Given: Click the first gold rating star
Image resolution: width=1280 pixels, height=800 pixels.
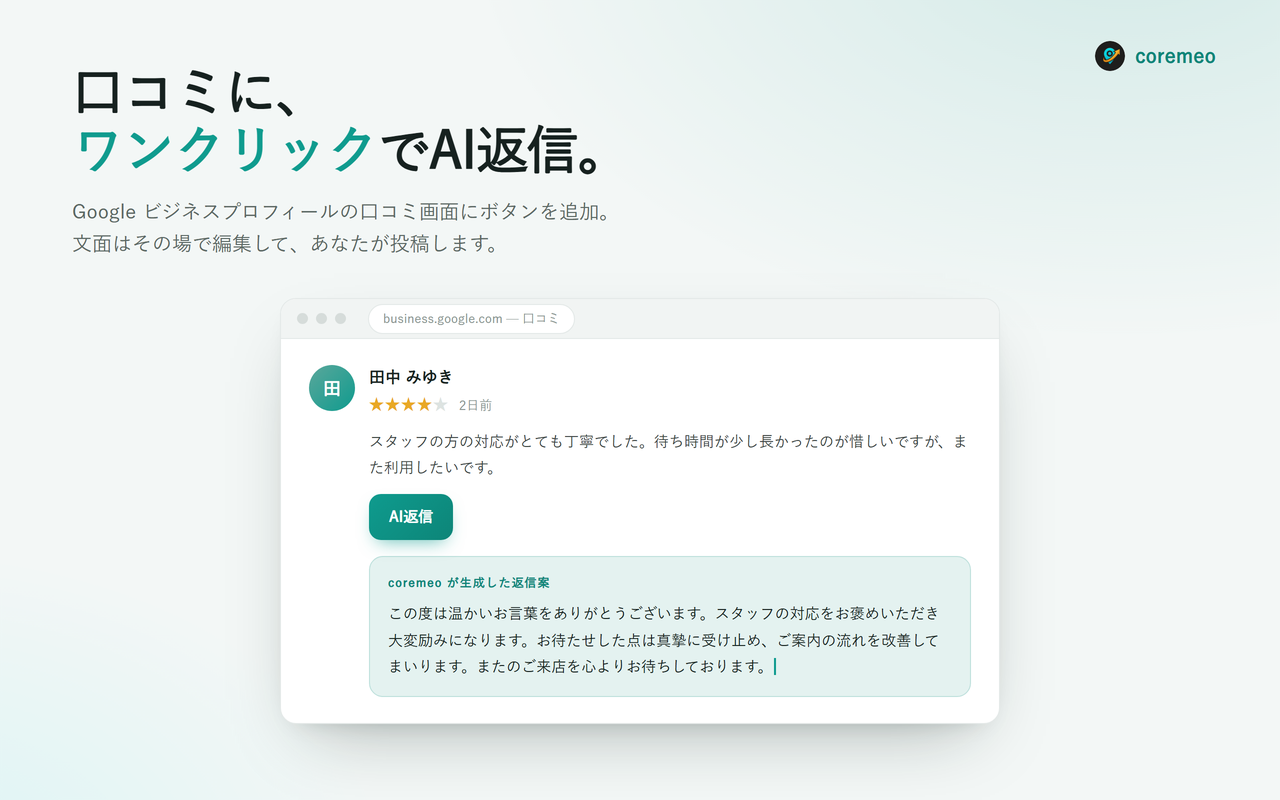Looking at the screenshot, I should pos(377,405).
